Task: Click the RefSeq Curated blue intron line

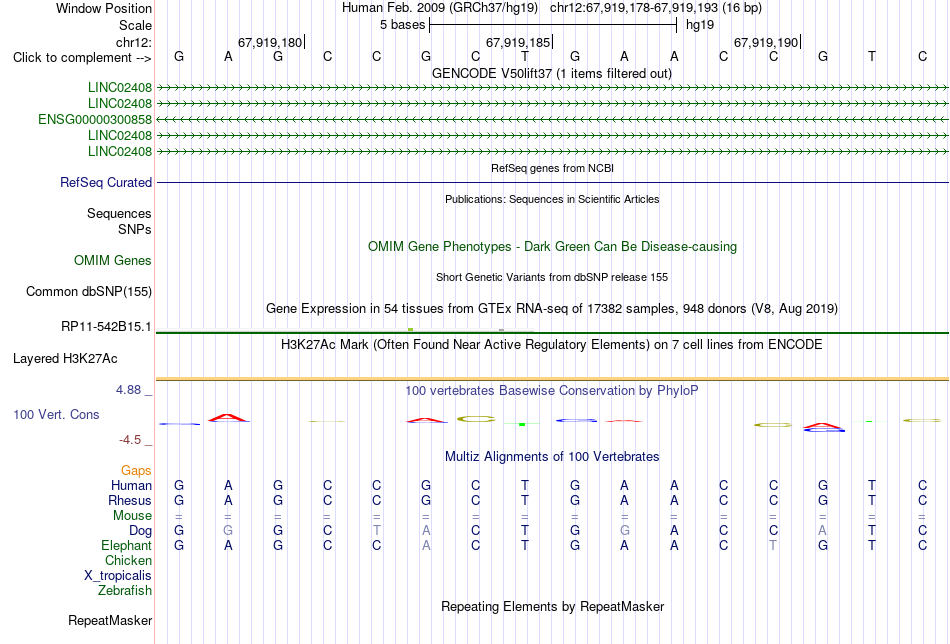Action: point(552,182)
